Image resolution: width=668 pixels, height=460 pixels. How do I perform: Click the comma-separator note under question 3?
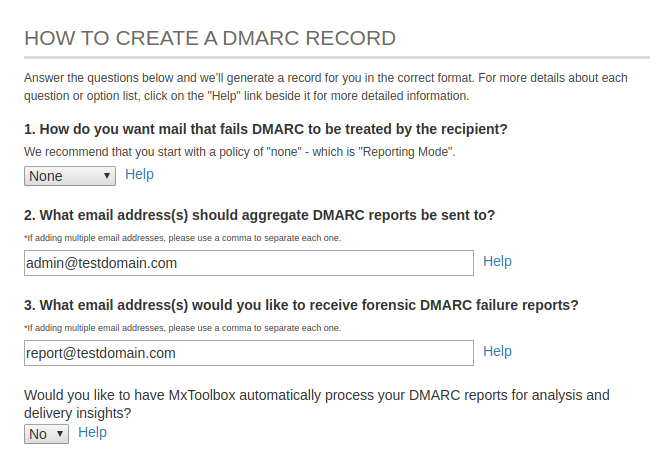182,328
